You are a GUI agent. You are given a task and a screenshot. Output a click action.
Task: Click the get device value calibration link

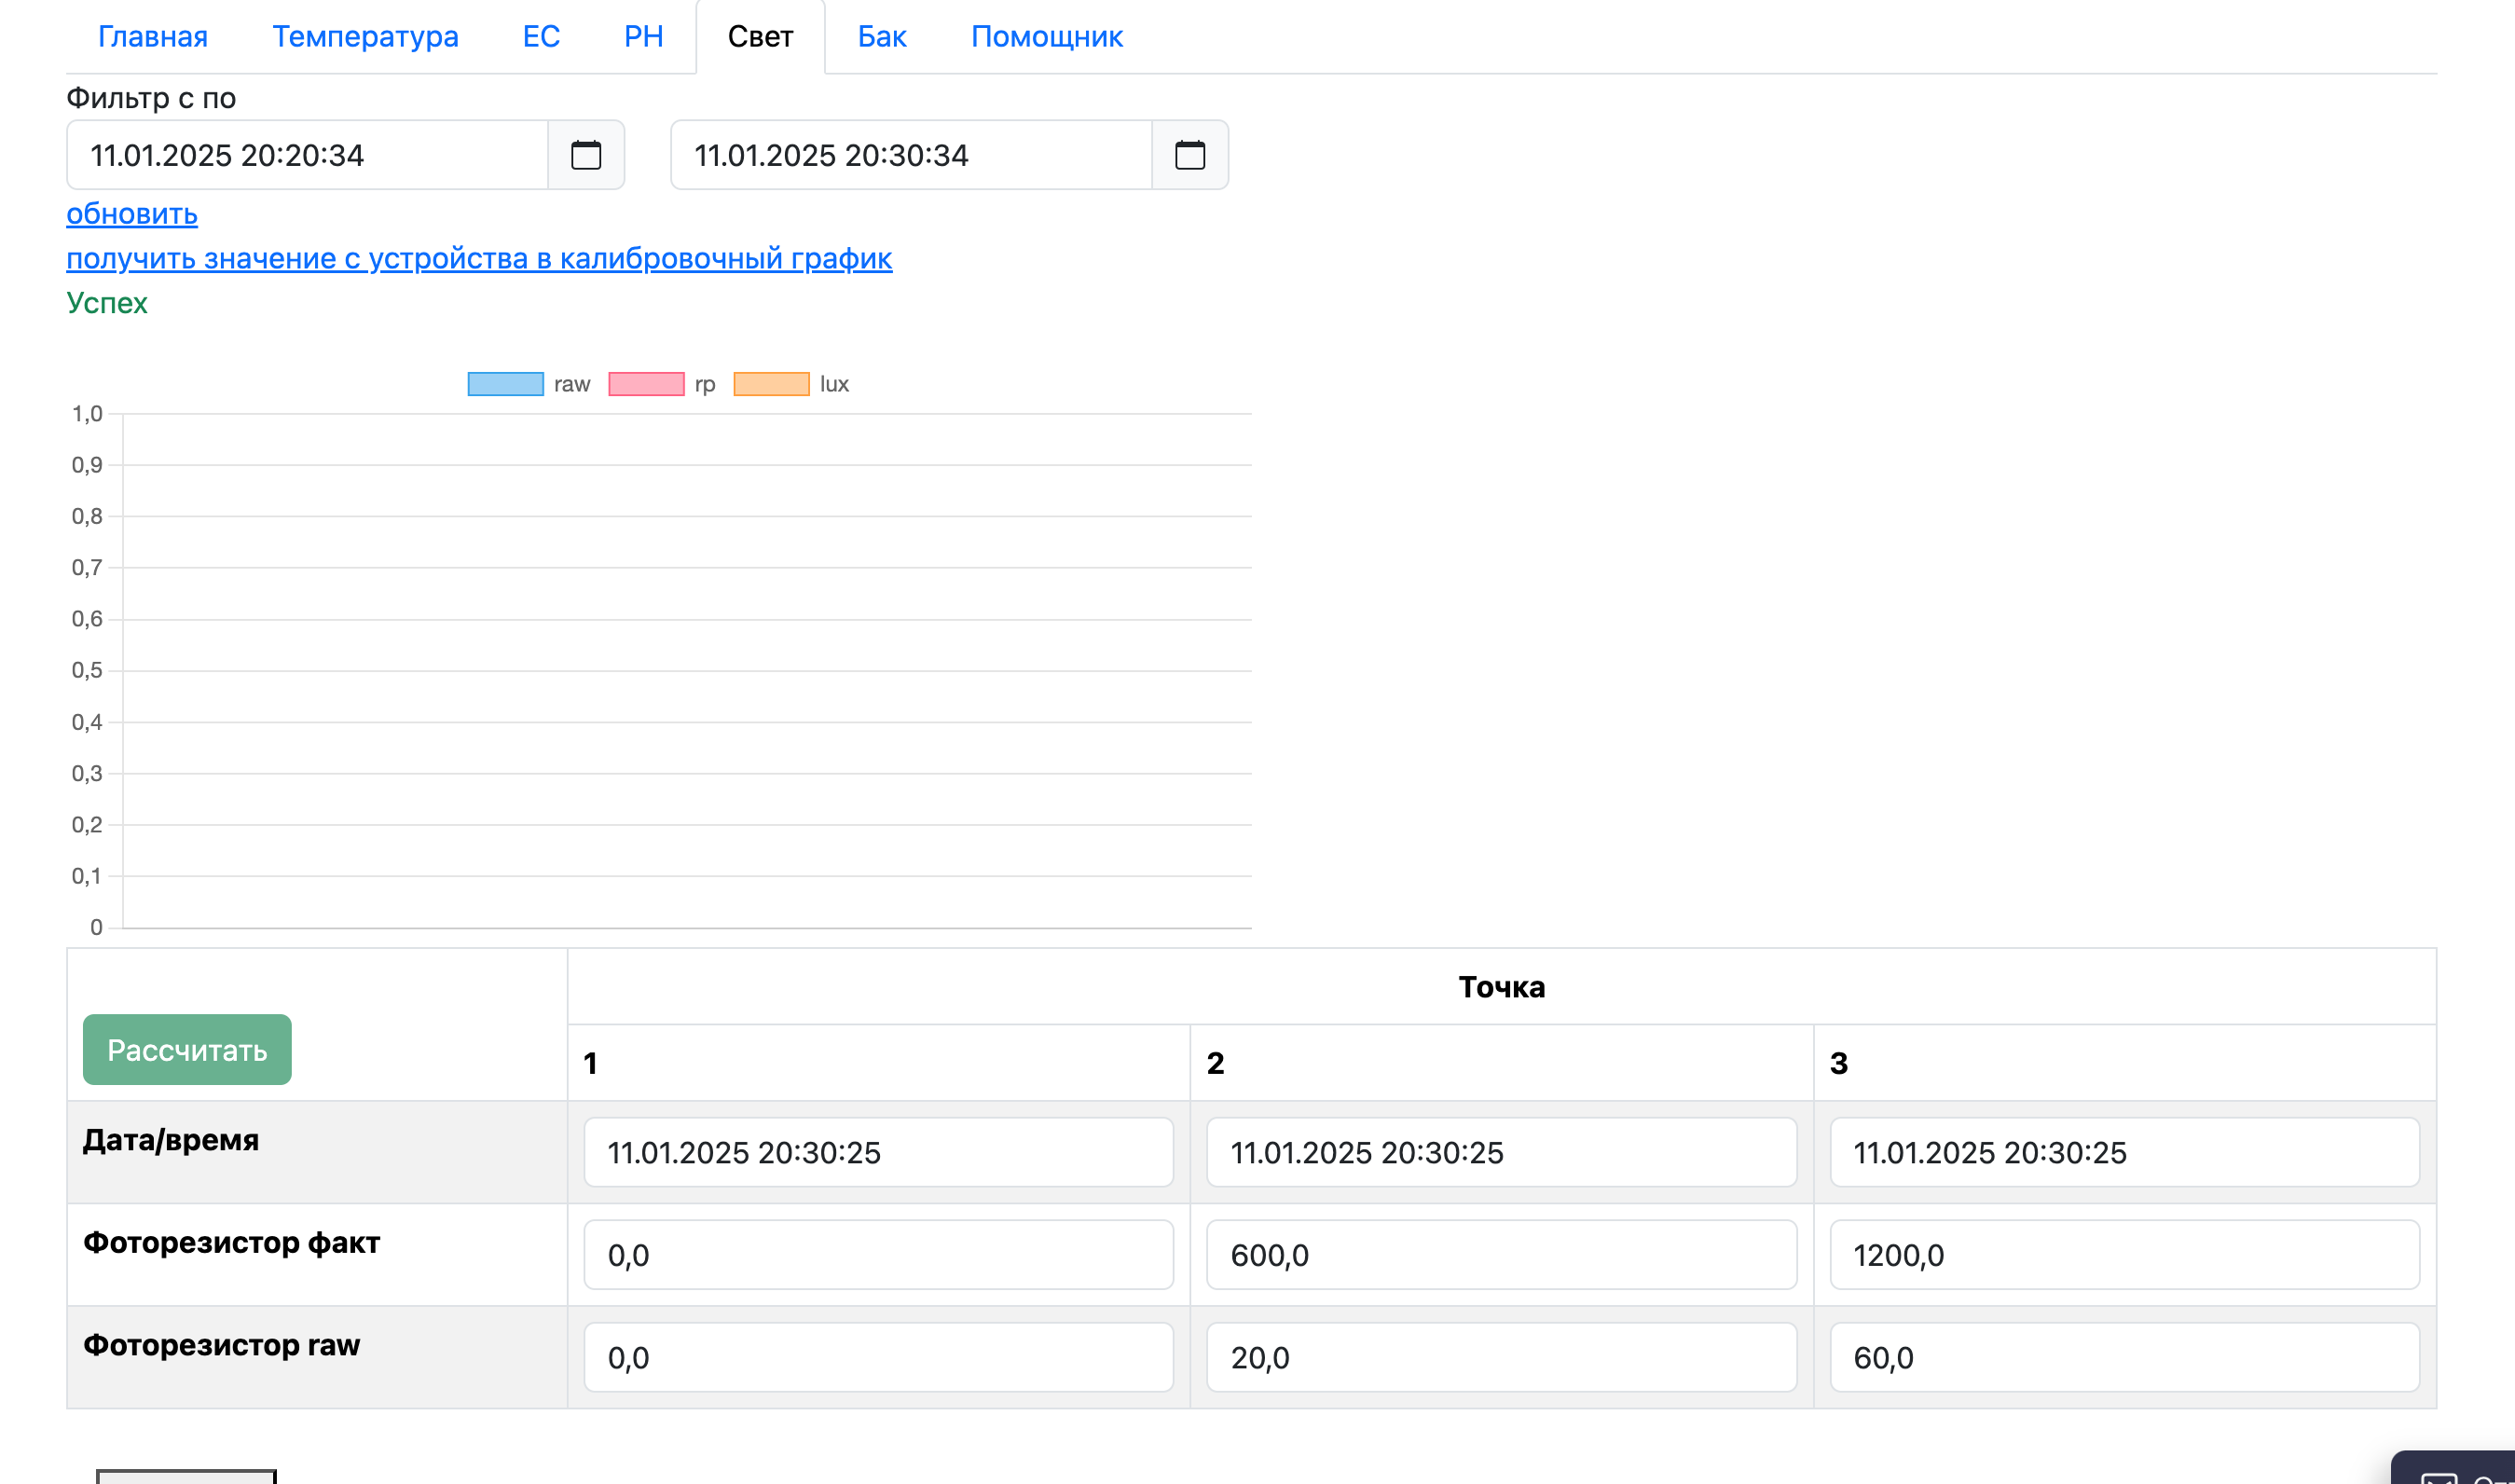click(x=479, y=258)
